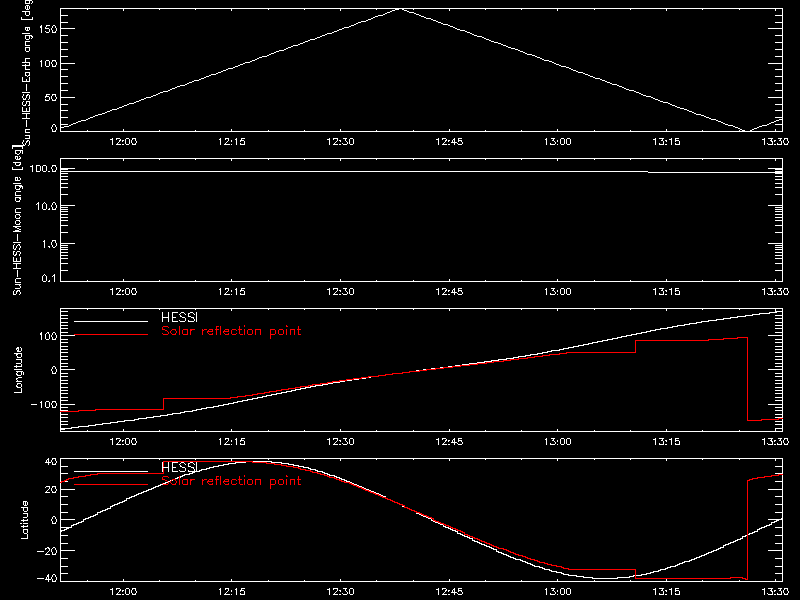Click the red legend line in Longitude plot
Image resolution: width=800 pixels, height=600 pixels.
click(111, 335)
